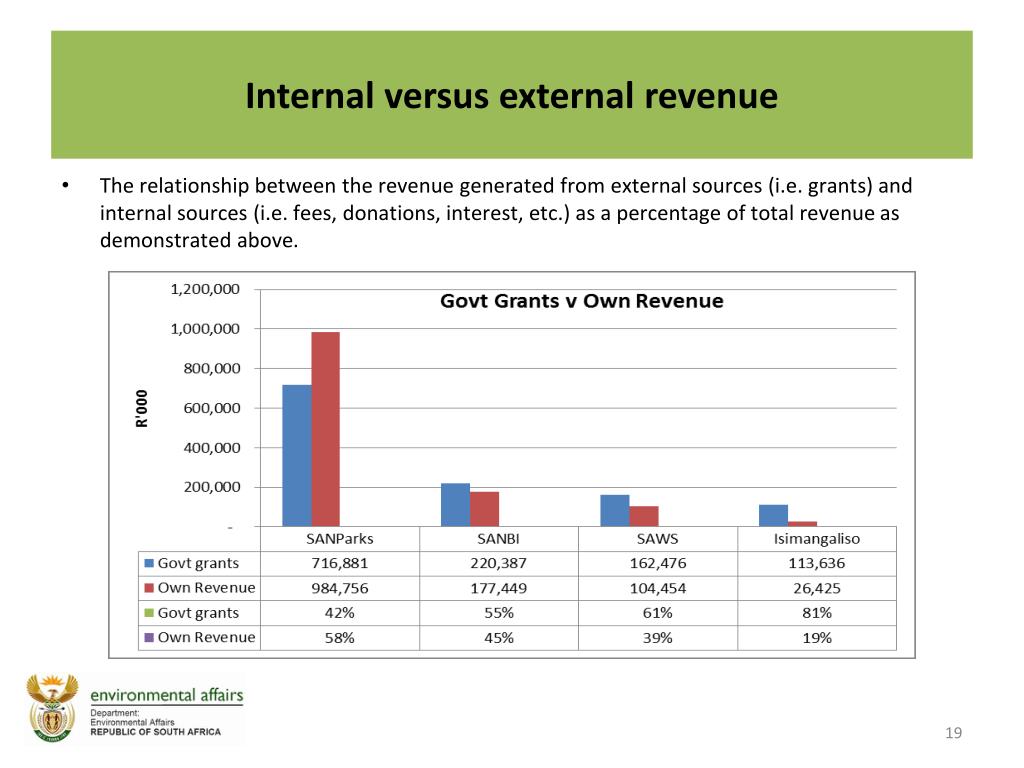Click the red Own Revenue legend swatch

pyautogui.click(x=148, y=588)
